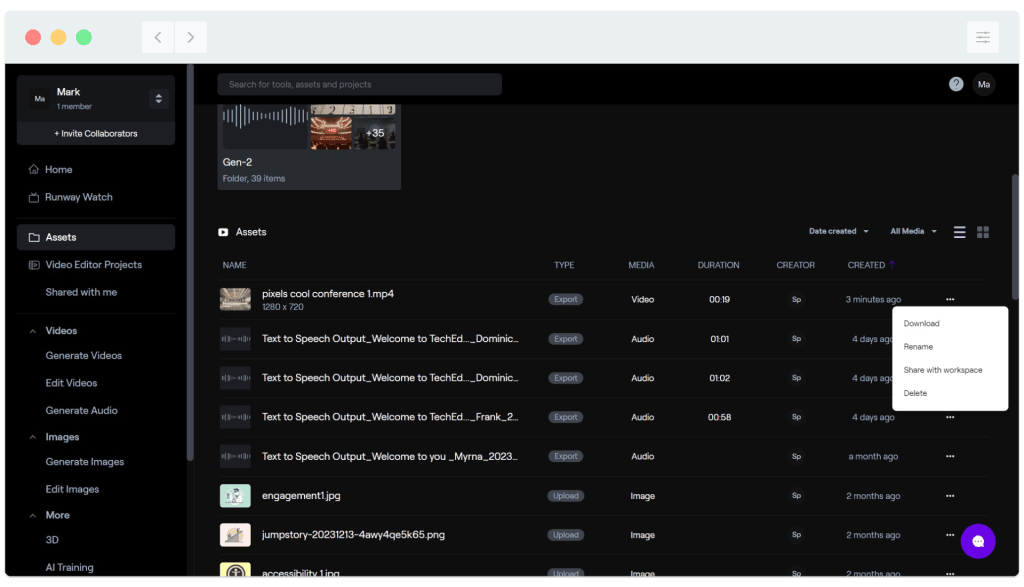
Task: Click the Ma profile avatar
Action: point(984,84)
